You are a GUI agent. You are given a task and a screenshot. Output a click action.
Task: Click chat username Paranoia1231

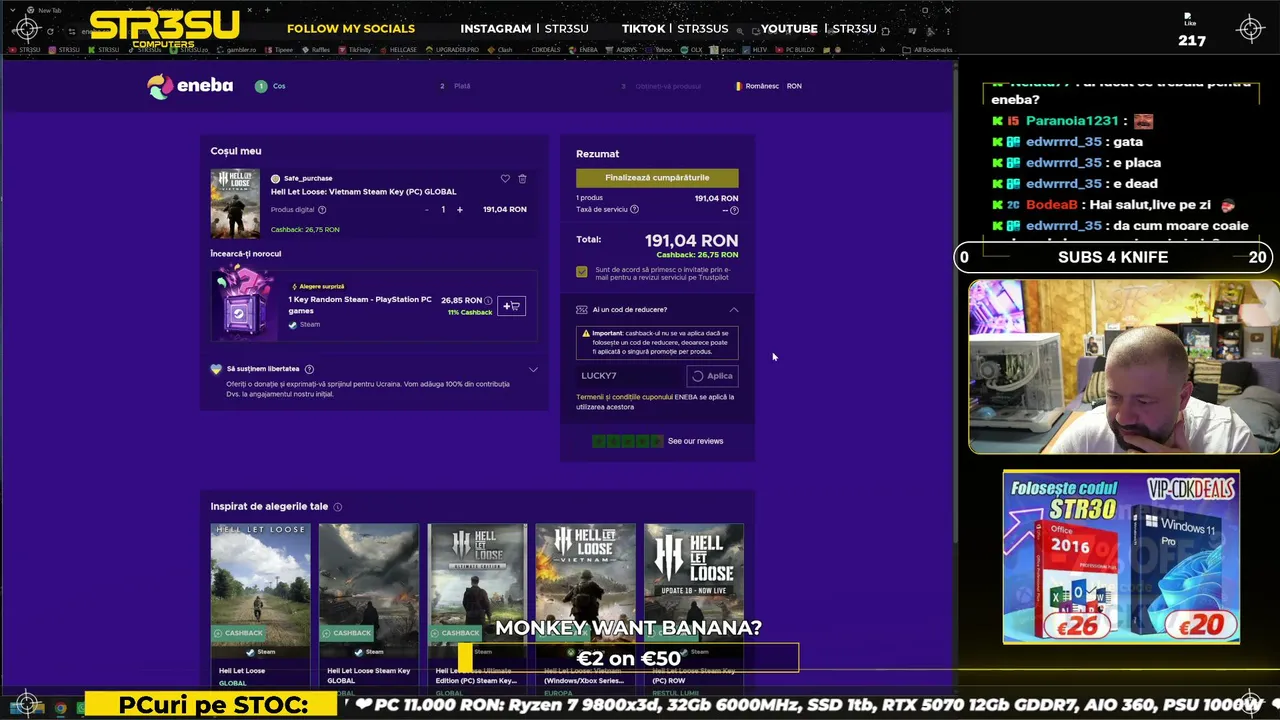[x=1071, y=121]
